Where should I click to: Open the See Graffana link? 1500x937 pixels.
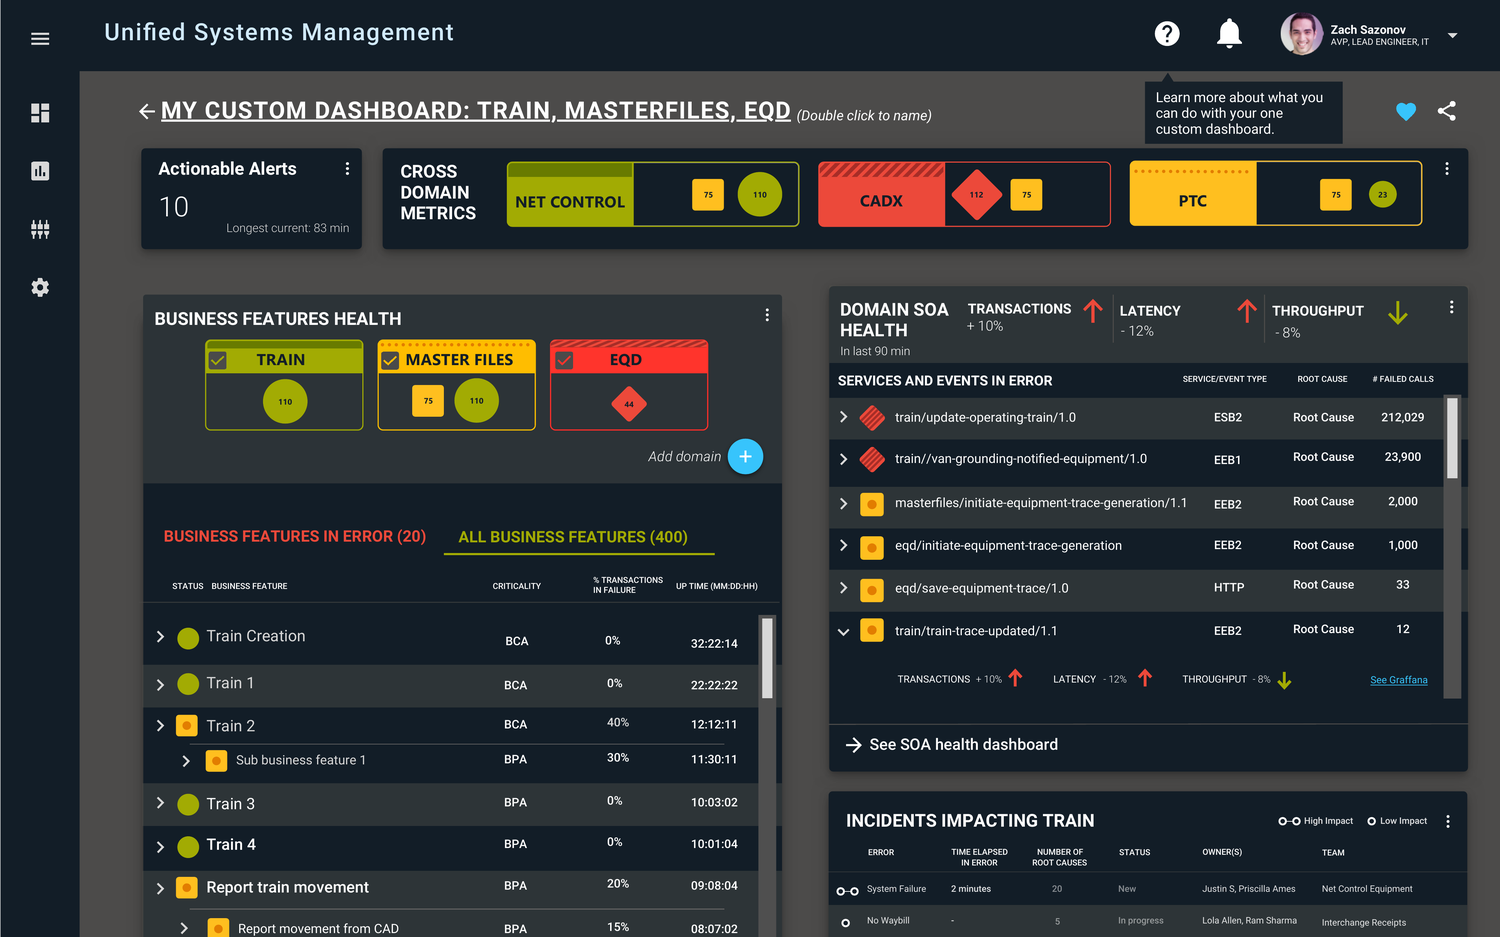click(1398, 680)
